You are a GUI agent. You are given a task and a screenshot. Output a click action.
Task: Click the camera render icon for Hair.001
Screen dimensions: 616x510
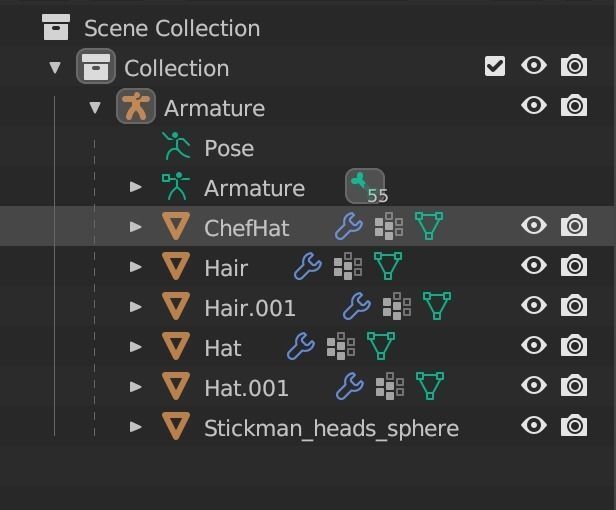(x=574, y=306)
